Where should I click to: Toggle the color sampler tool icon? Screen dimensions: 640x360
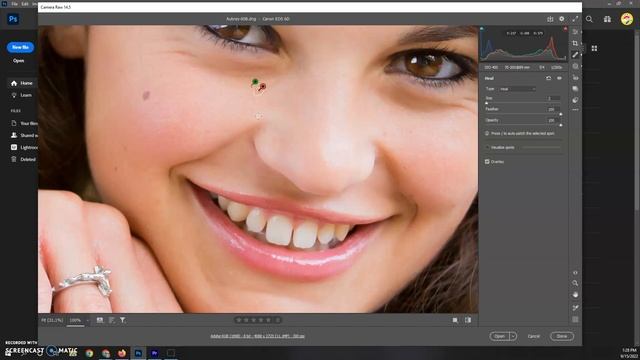tap(575, 307)
